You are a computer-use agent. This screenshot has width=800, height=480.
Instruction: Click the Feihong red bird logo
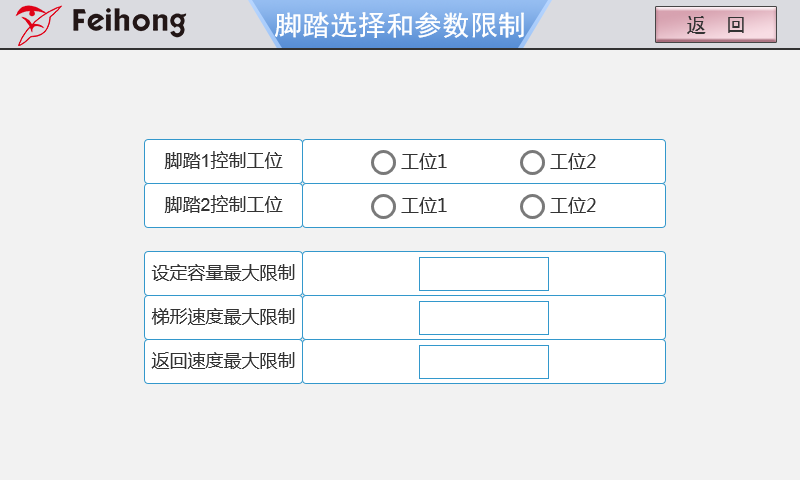38,24
